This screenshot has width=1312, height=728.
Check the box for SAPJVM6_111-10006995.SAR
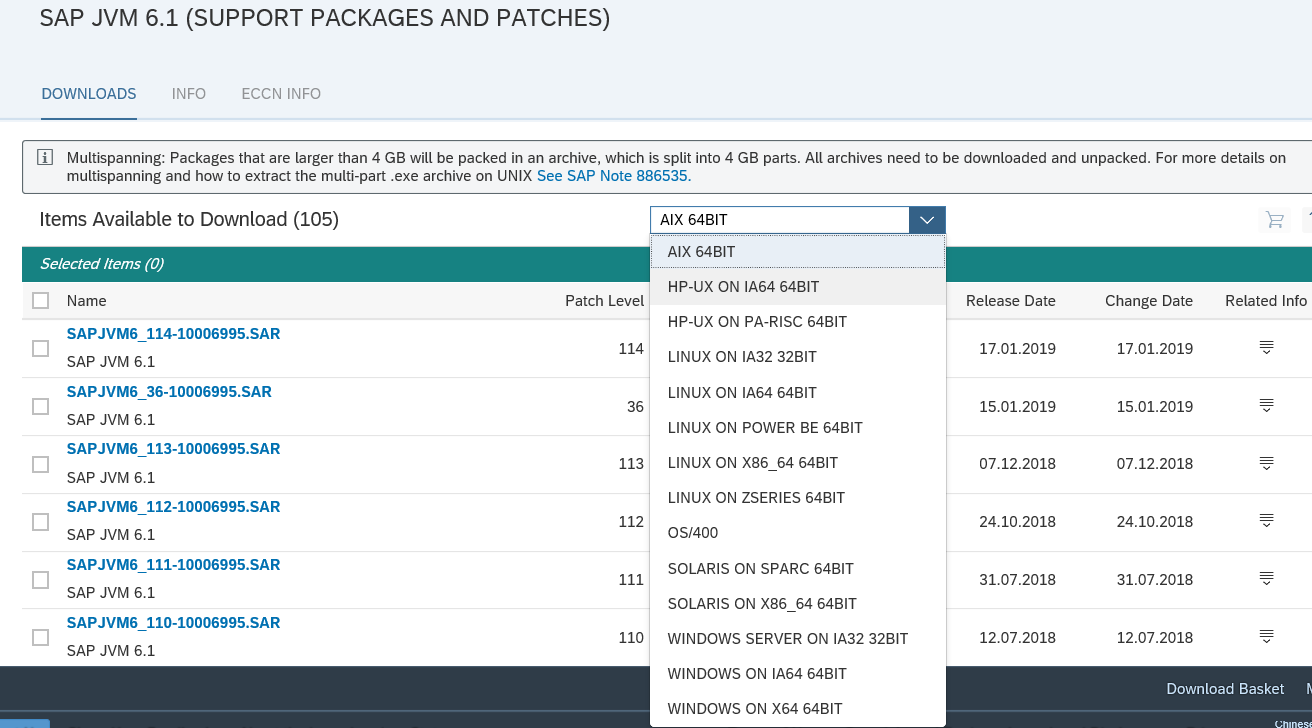click(40, 580)
